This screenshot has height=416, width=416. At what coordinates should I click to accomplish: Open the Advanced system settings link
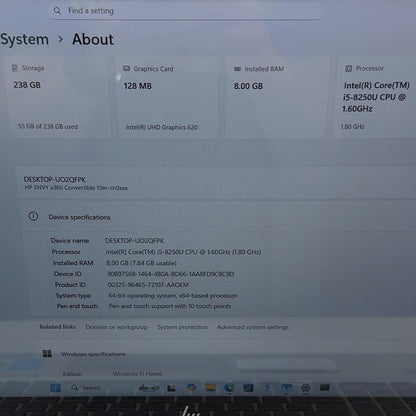pos(253,327)
